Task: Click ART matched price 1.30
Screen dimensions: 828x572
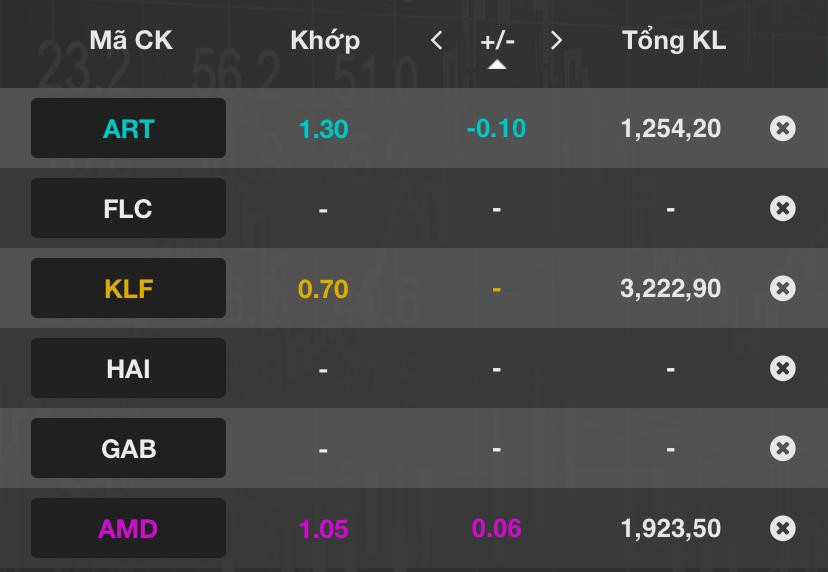Action: [x=323, y=128]
